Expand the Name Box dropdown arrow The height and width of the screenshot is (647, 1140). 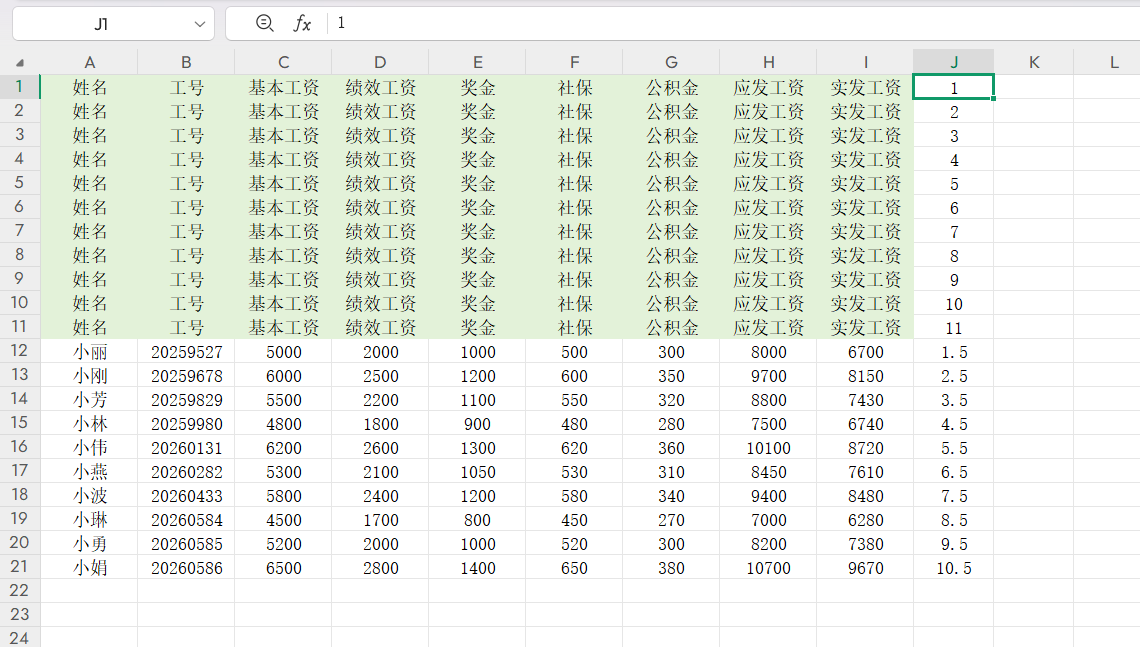pyautogui.click(x=197, y=23)
